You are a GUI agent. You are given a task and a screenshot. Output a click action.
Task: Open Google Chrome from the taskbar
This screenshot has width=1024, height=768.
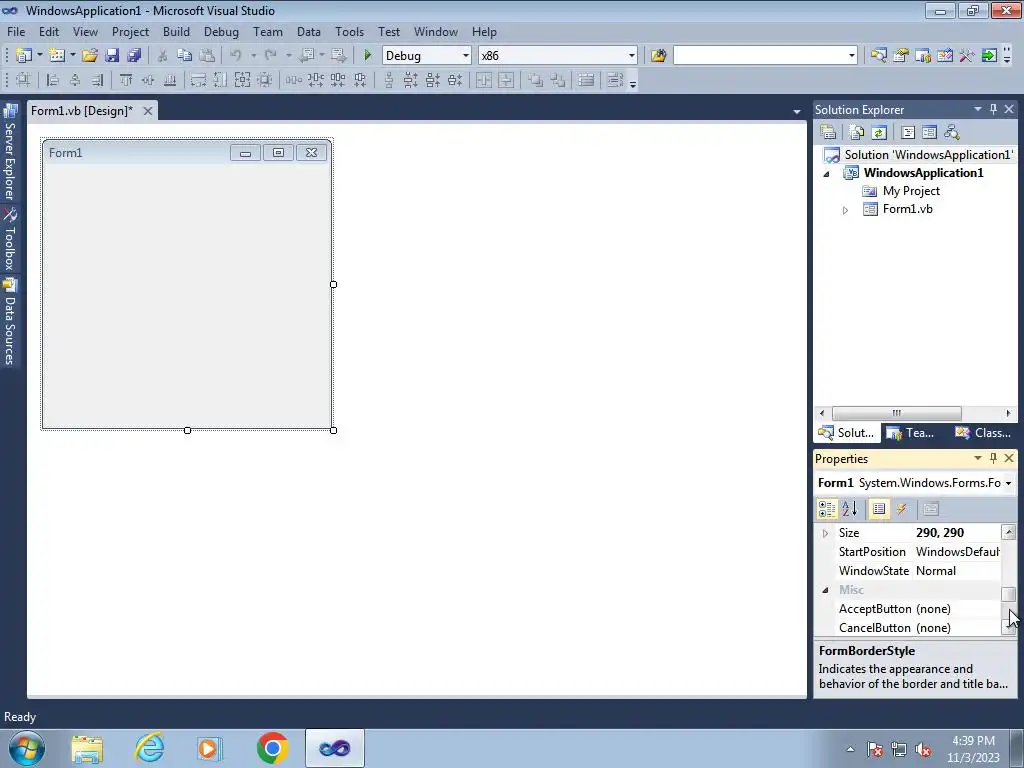coord(272,748)
